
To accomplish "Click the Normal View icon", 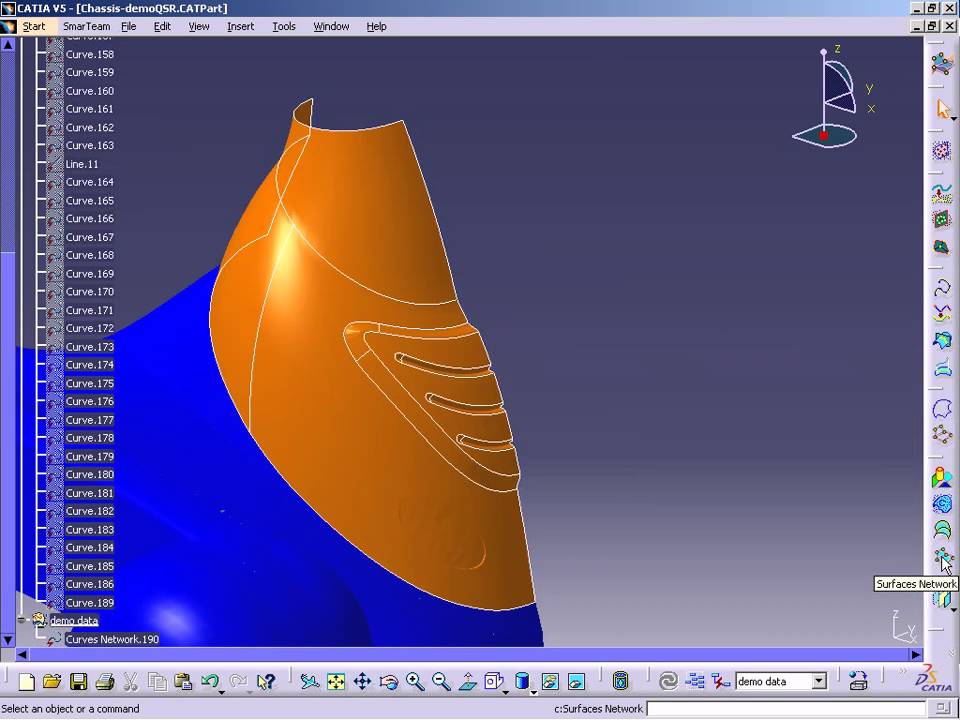I will click(x=468, y=681).
